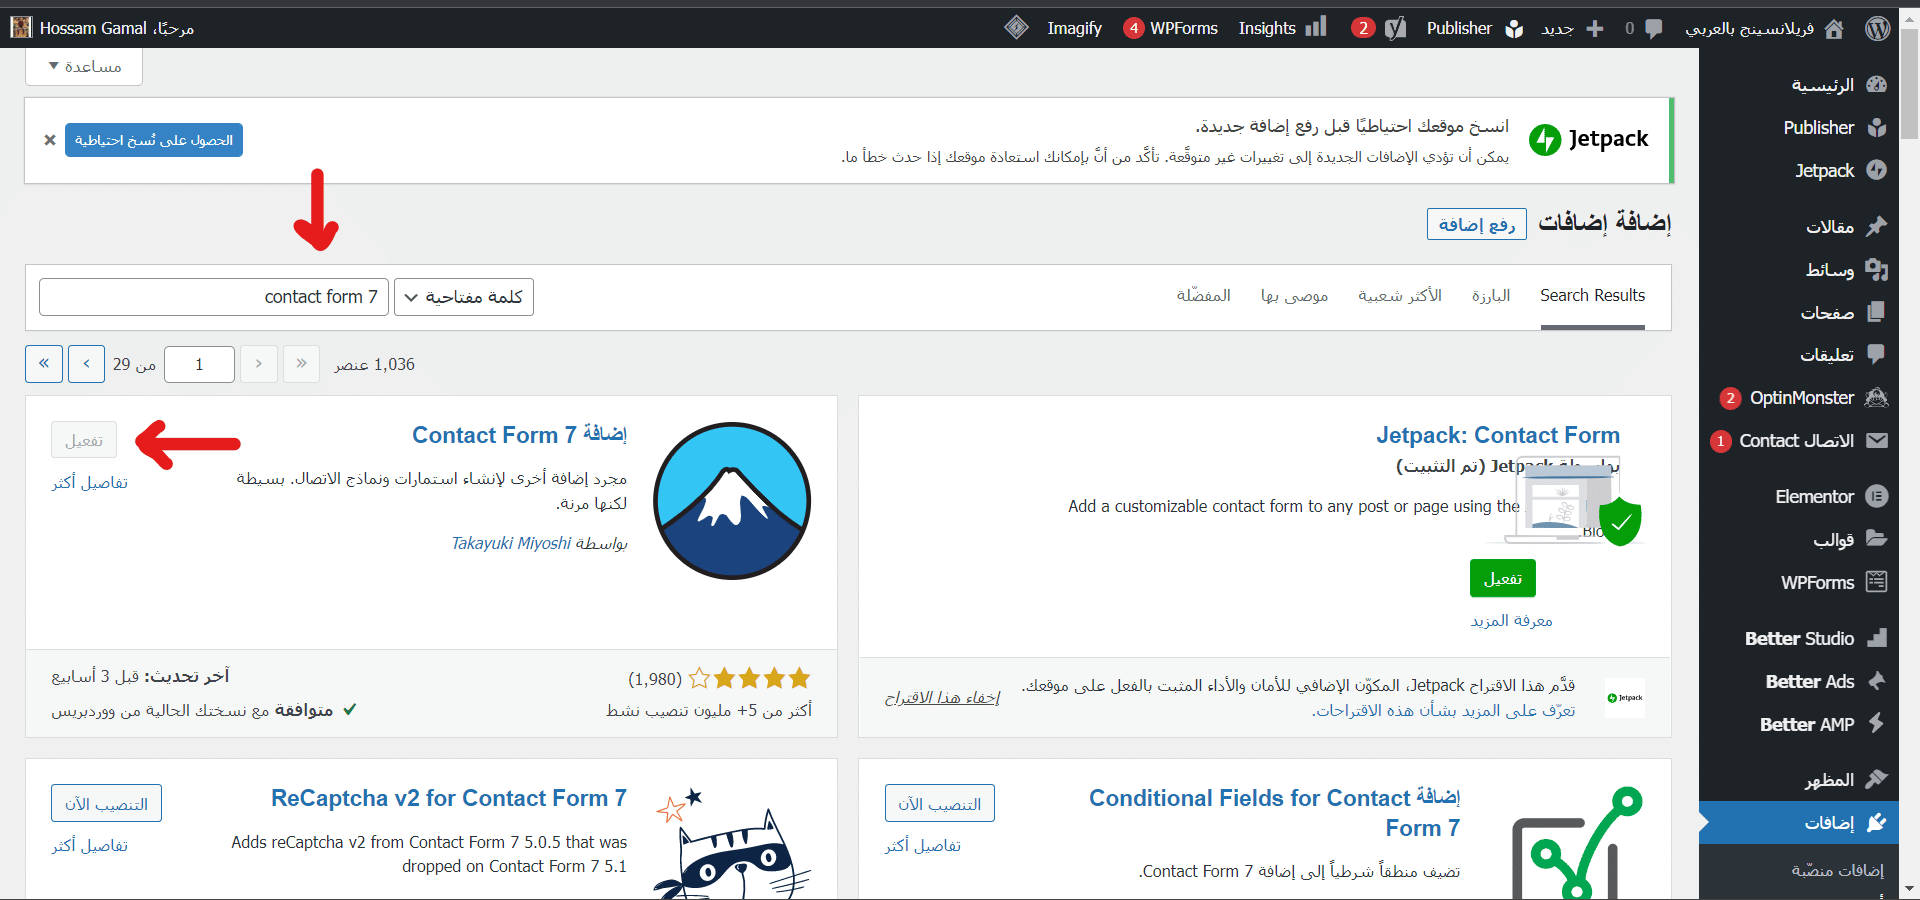Image resolution: width=1920 pixels, height=900 pixels.
Task: Dismiss the Jetpack backup notice
Action: (50, 140)
